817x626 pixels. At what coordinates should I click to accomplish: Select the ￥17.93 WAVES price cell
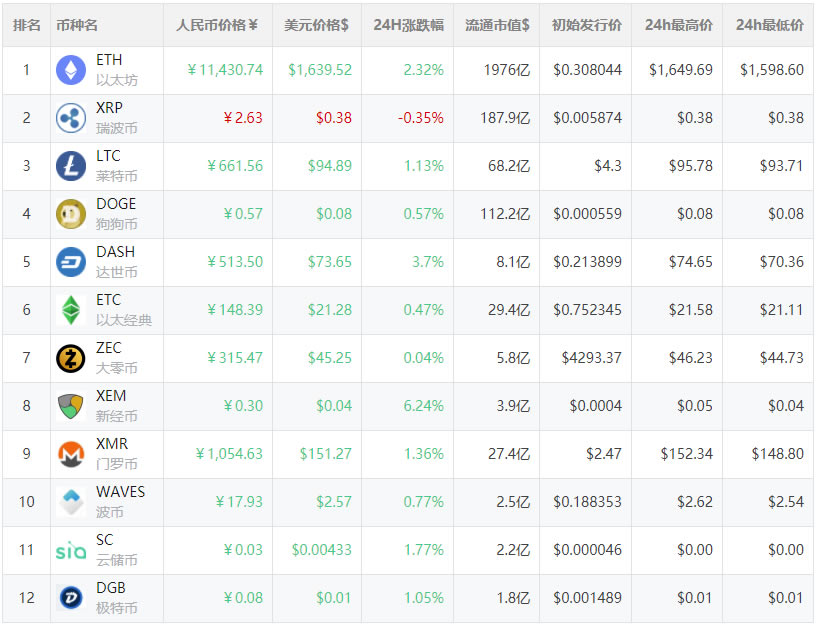pyautogui.click(x=239, y=502)
